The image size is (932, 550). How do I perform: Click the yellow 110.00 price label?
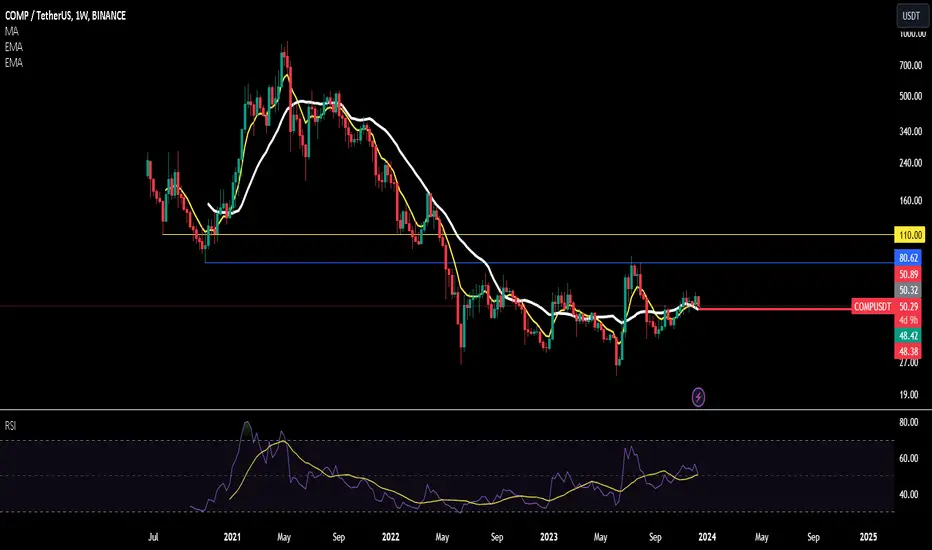pyautogui.click(x=909, y=235)
